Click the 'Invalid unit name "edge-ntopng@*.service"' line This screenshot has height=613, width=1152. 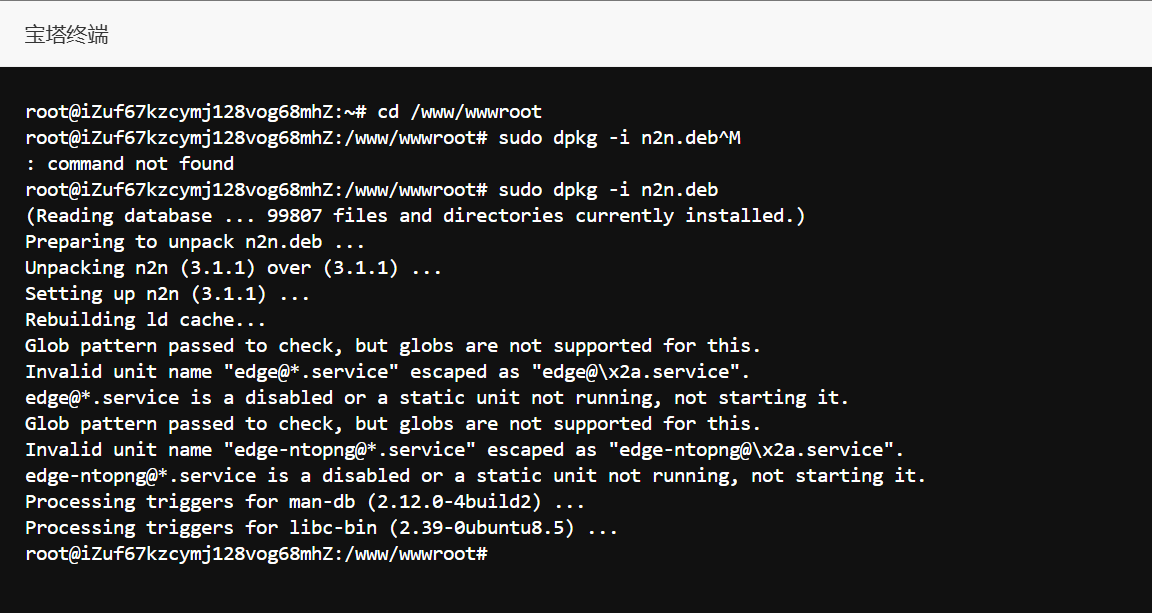pos(464,450)
